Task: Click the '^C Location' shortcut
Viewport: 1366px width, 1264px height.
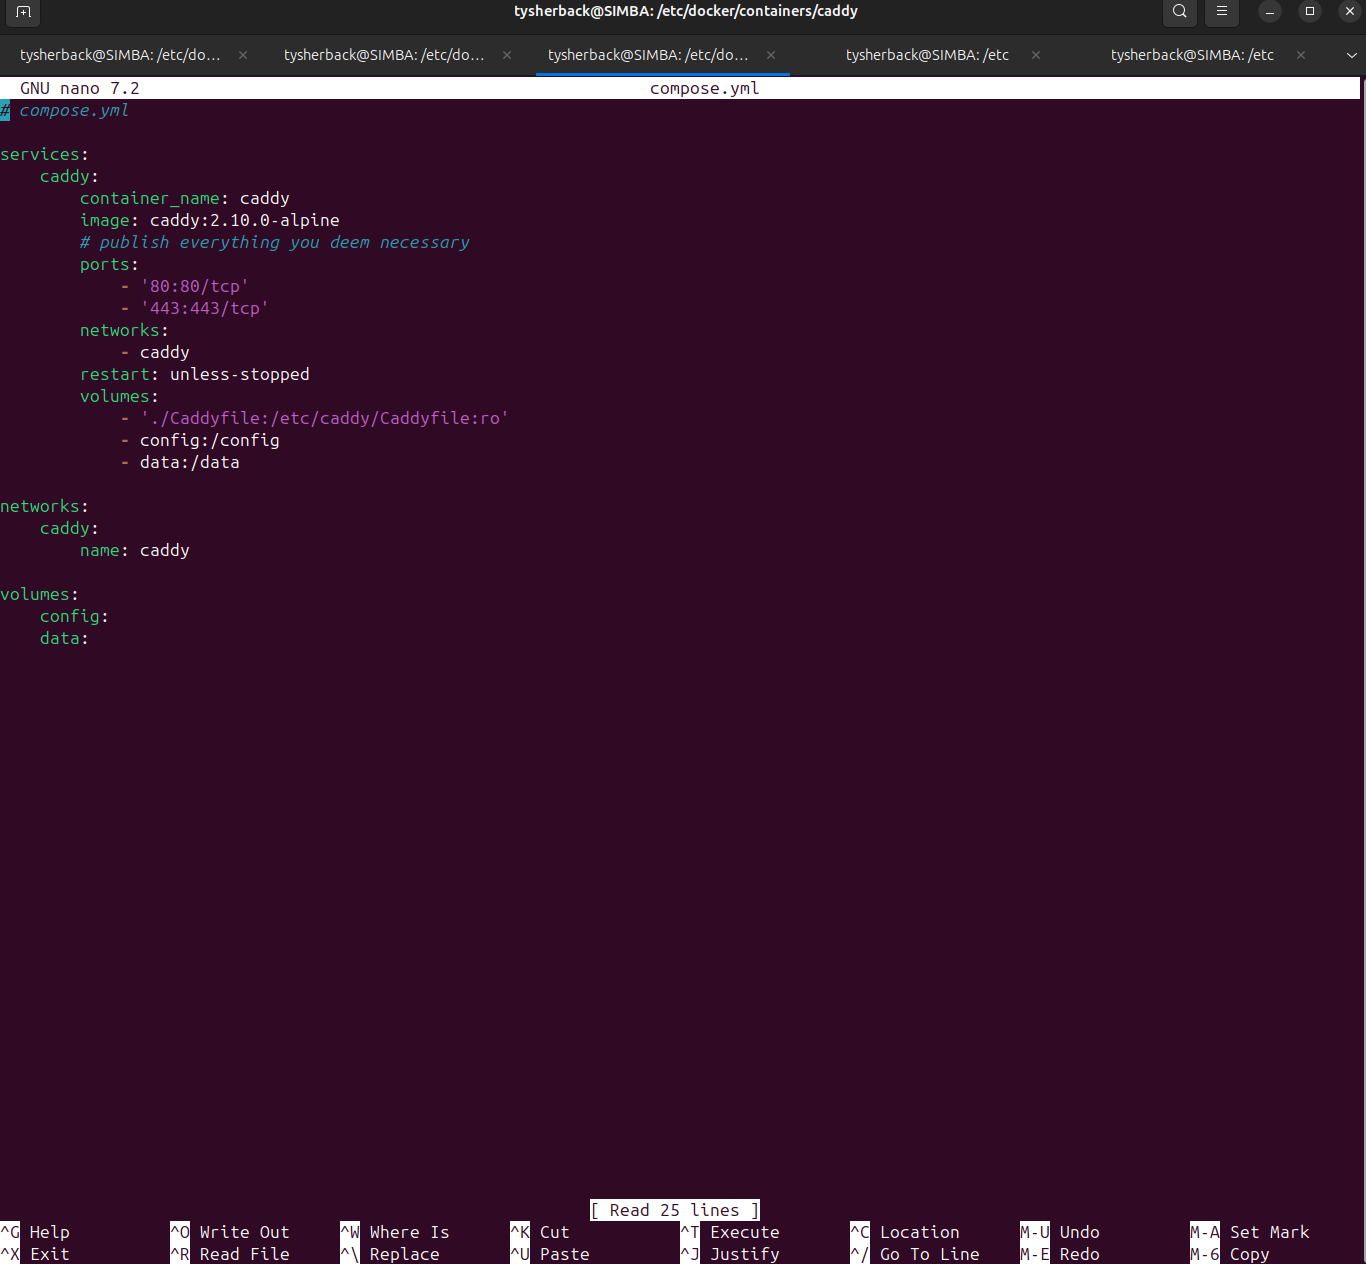Action: pyautogui.click(x=905, y=1232)
